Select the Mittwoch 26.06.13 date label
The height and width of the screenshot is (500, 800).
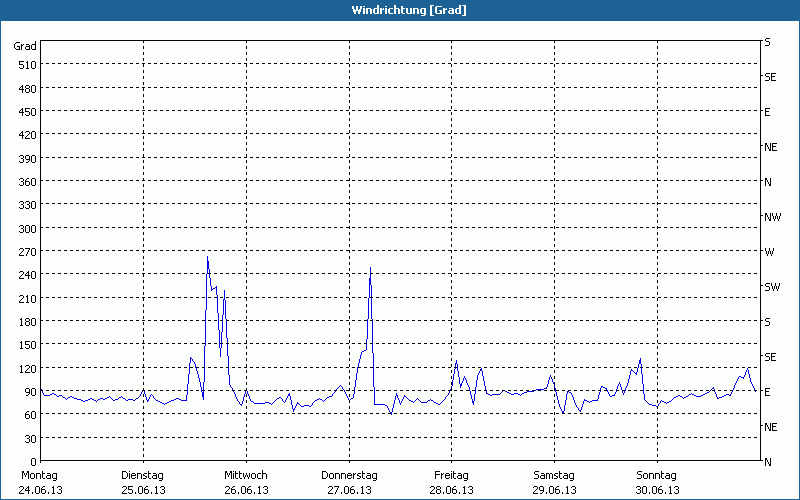pyautogui.click(x=246, y=482)
